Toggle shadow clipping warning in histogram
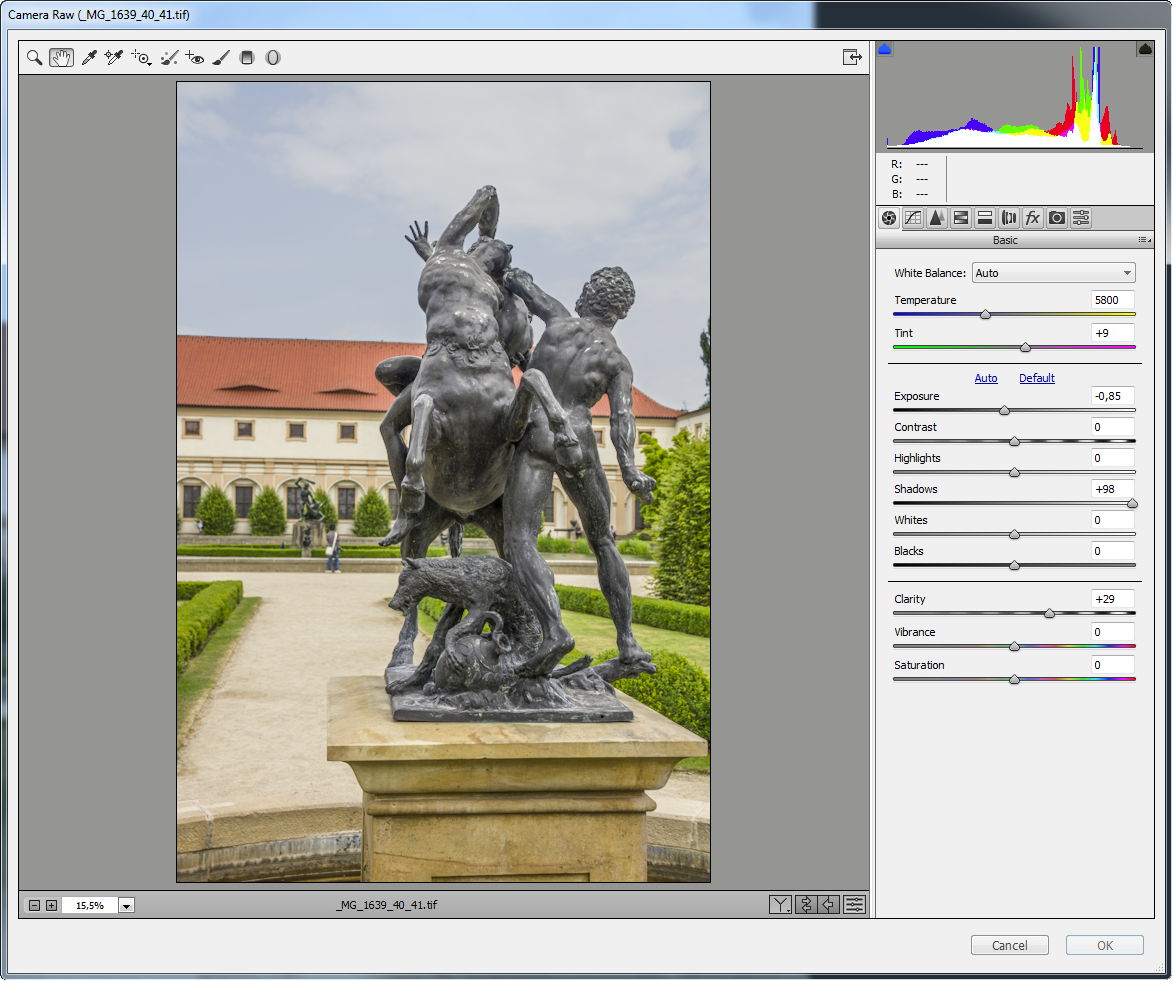 (885, 49)
